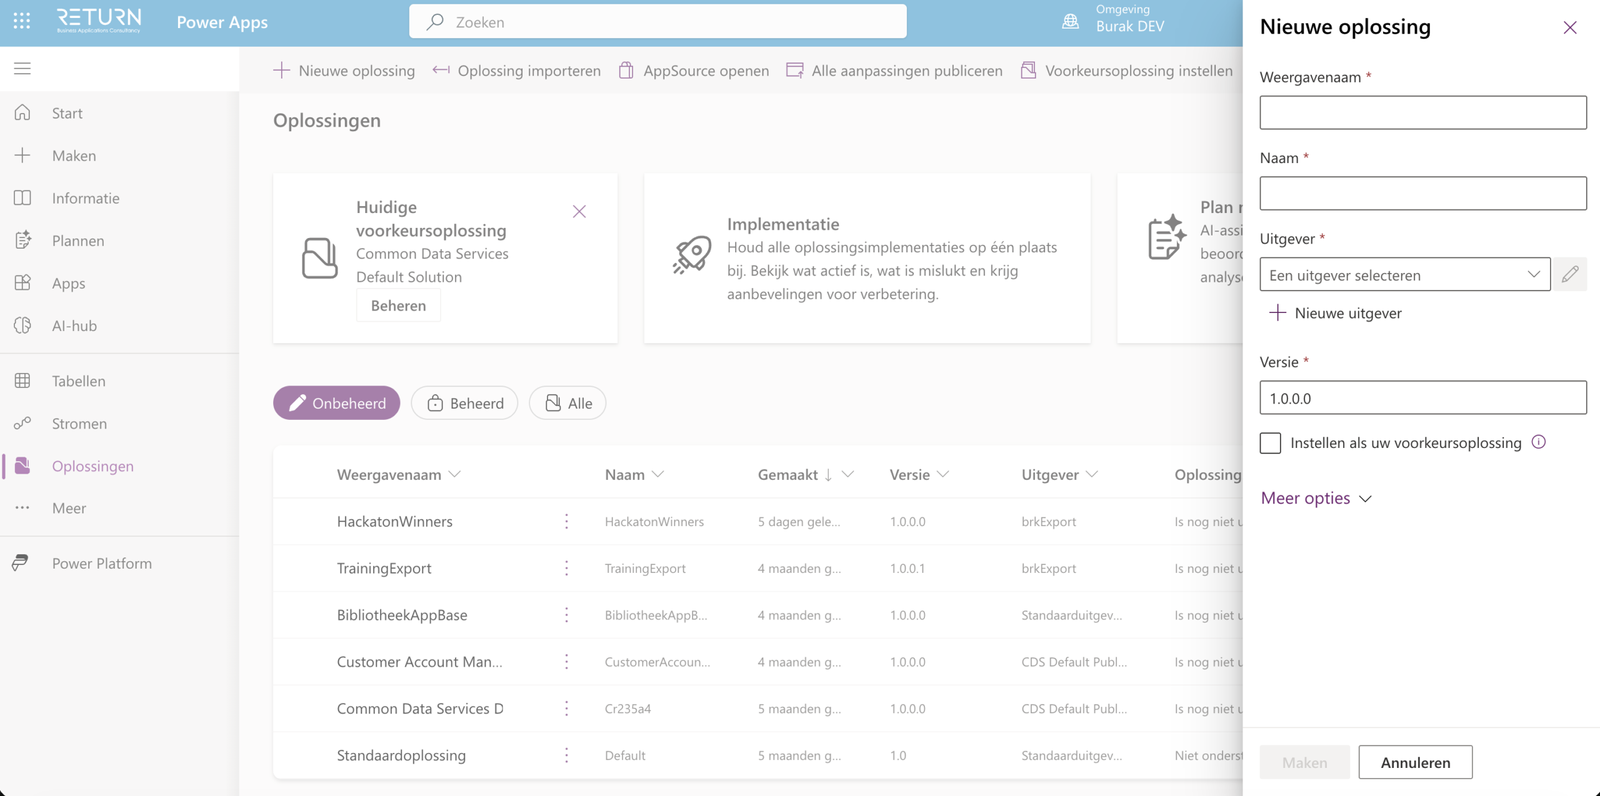
Task: Open the environment globe icon
Action: point(1070,21)
